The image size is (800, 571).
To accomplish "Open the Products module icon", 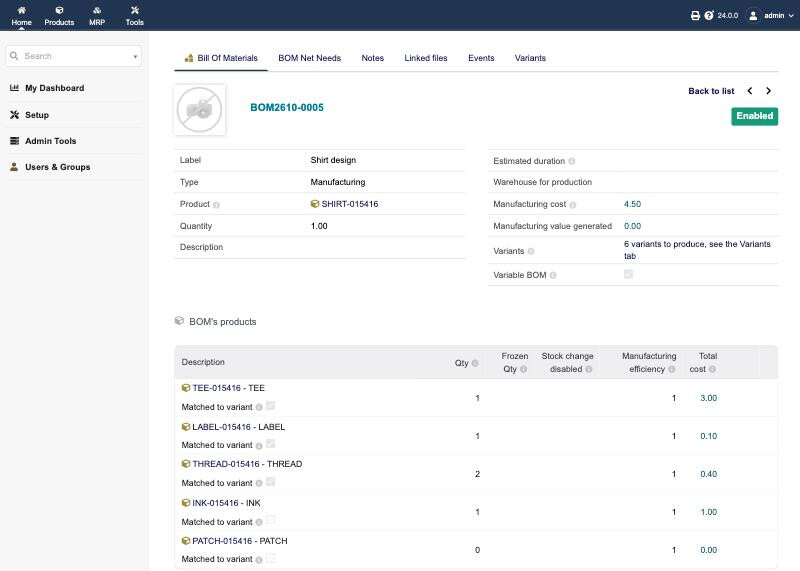I will click(59, 10).
